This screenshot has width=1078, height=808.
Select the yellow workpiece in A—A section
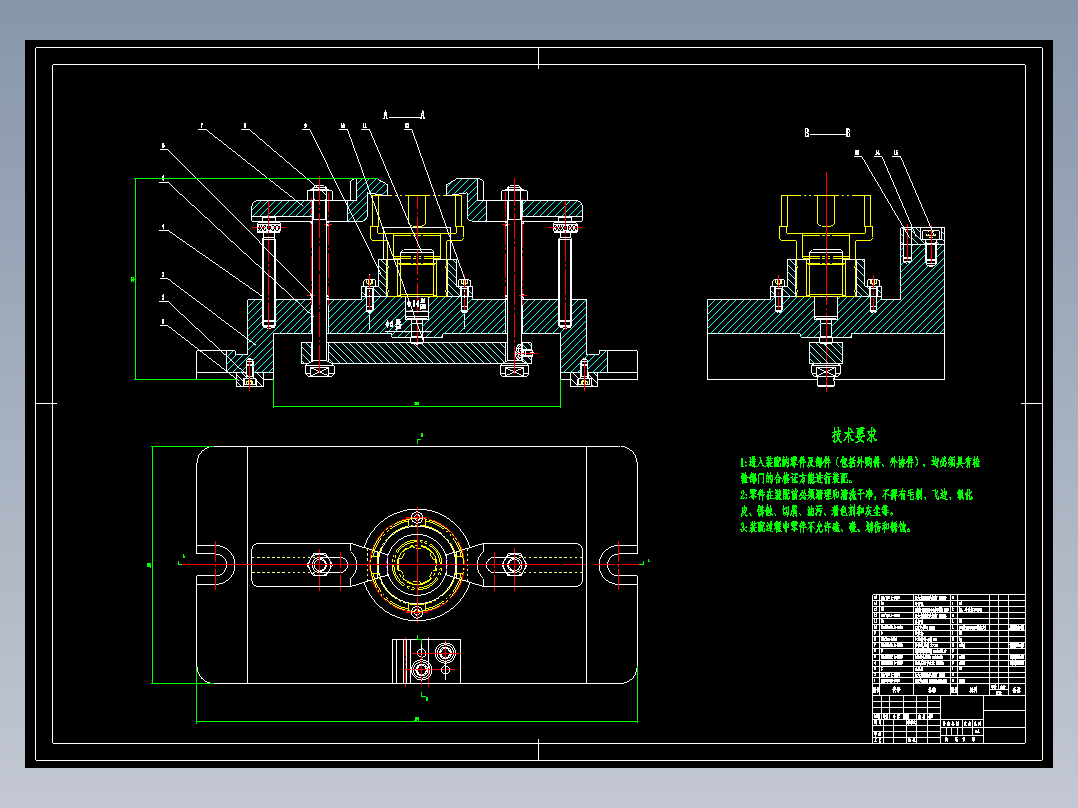415,244
